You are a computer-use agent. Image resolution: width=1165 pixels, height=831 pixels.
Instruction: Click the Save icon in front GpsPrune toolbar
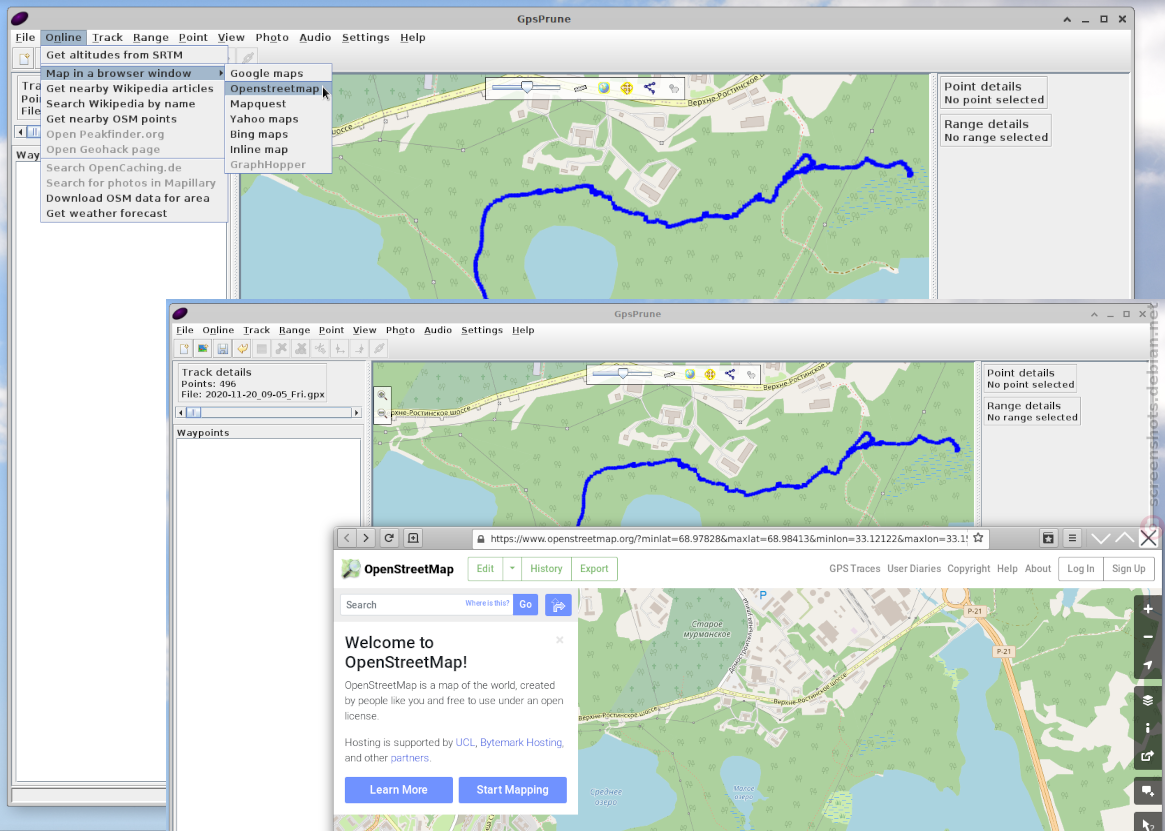pos(222,349)
